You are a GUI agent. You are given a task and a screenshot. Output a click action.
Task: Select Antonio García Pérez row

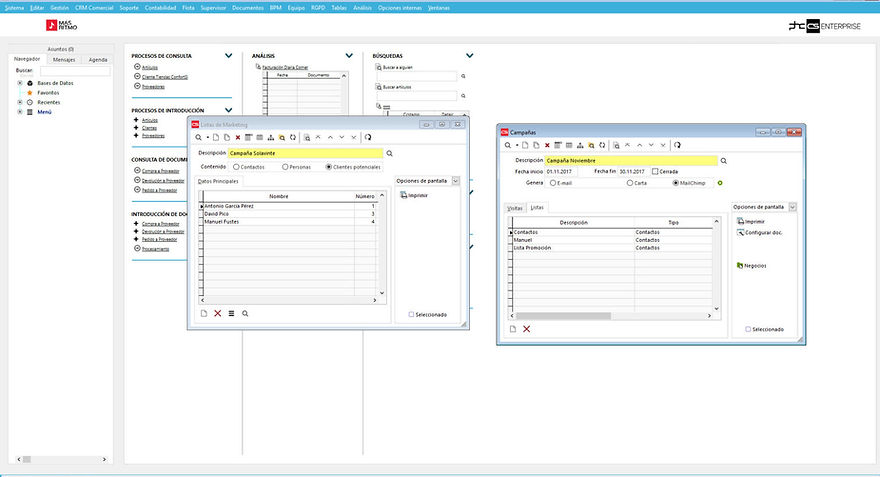point(287,207)
